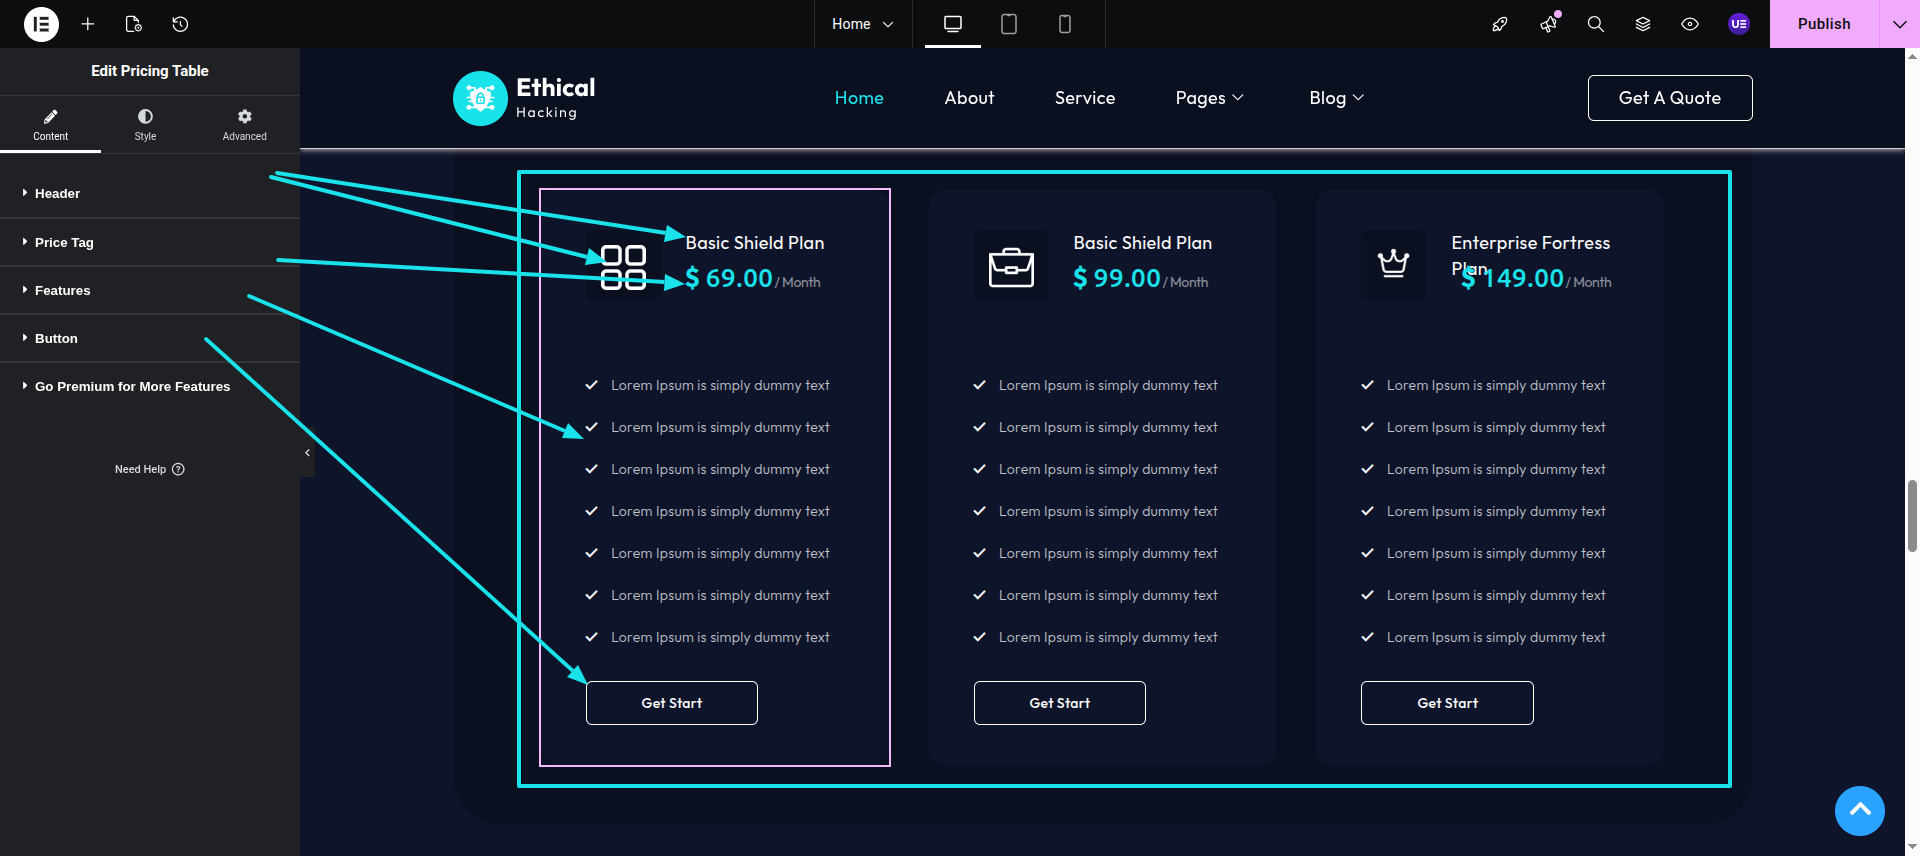The width and height of the screenshot is (1920, 856).
Task: Open the Structure layers icon
Action: pyautogui.click(x=1643, y=24)
